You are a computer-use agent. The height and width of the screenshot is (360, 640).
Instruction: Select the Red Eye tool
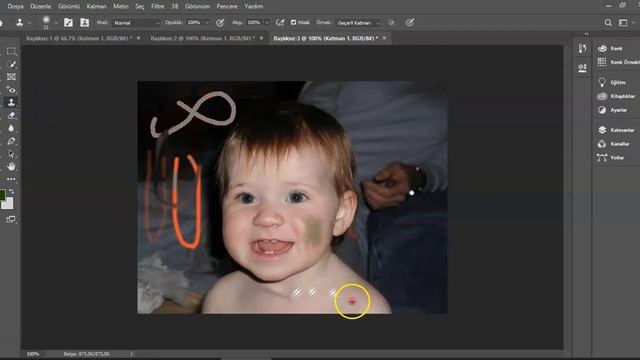(11, 90)
